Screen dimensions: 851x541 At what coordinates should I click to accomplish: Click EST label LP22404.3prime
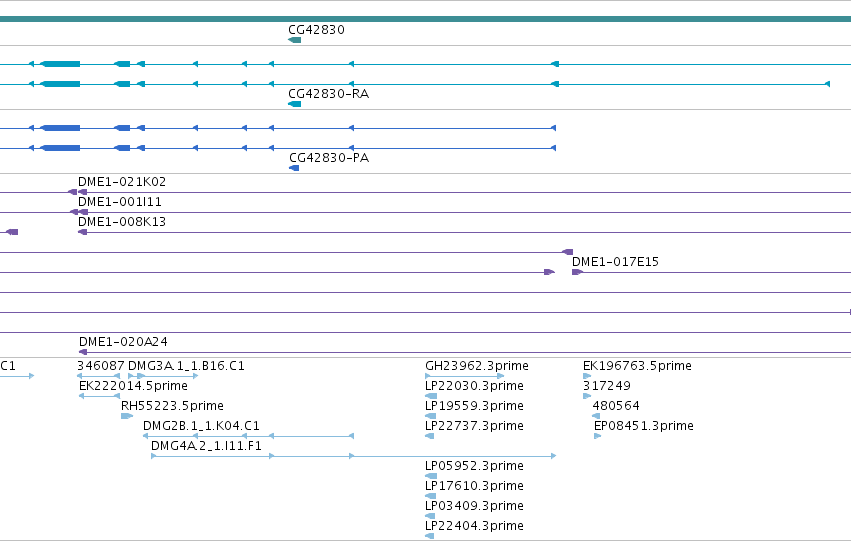coord(474,526)
